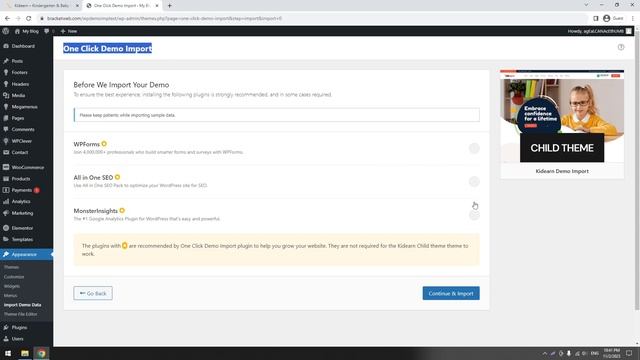Click the taskbar clock and date

tap(611, 353)
